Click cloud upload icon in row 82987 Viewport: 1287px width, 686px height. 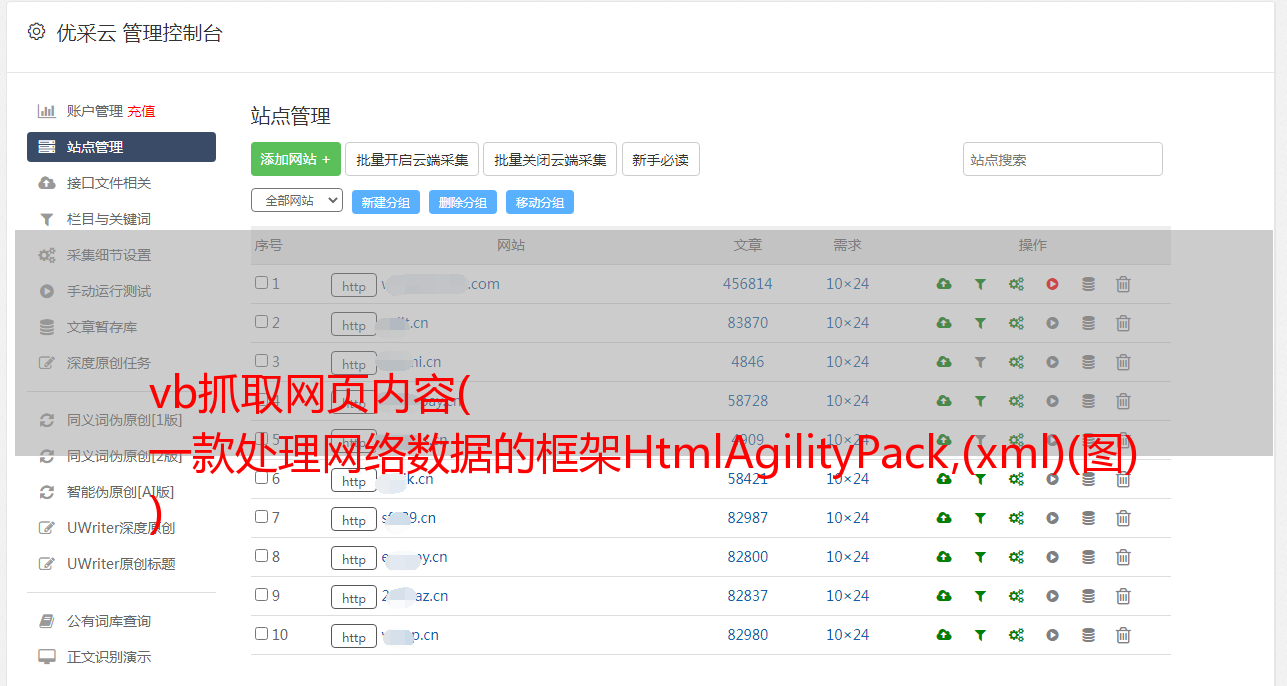click(944, 518)
